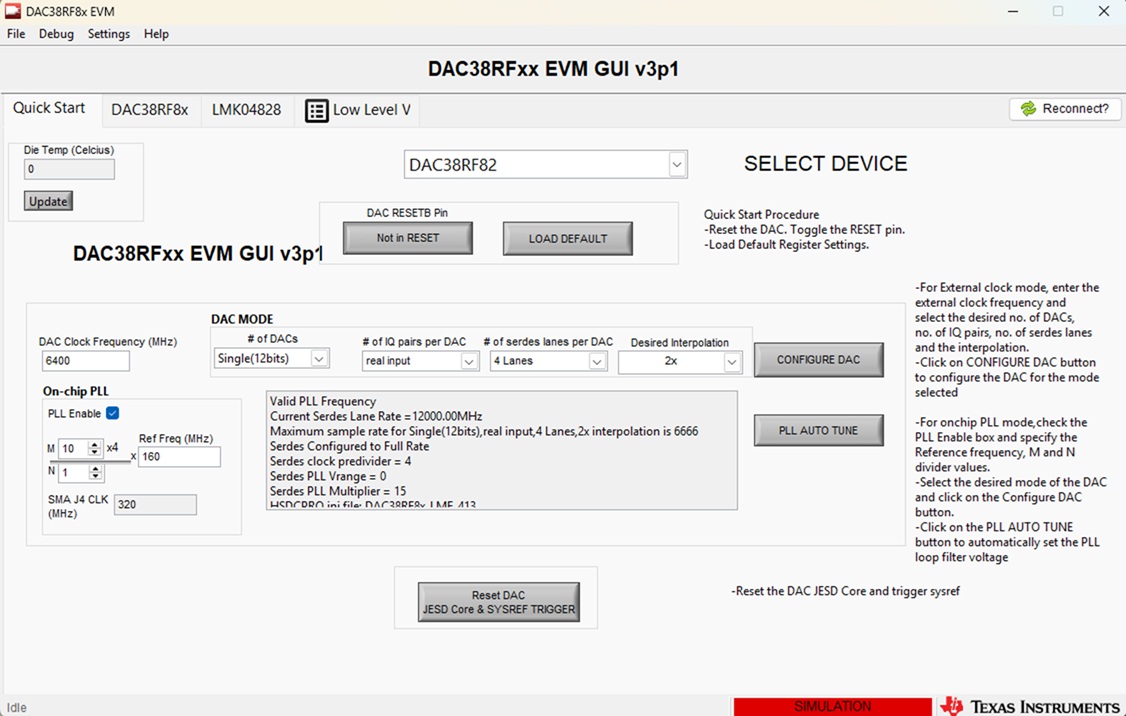Click the DAC38RF8x EVM app icon
Viewport: 1126px width, 716px height.
(x=13, y=11)
